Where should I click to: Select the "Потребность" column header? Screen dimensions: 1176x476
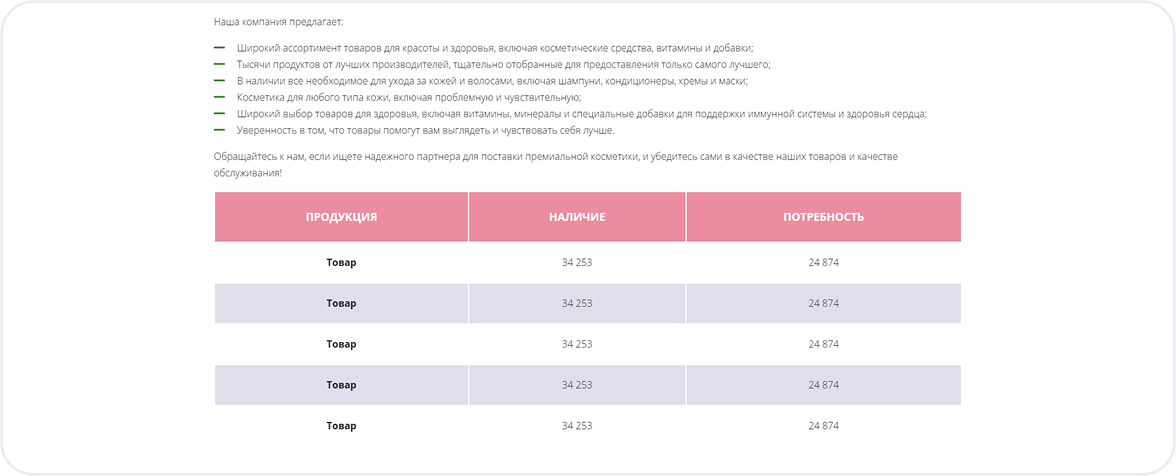pos(823,217)
